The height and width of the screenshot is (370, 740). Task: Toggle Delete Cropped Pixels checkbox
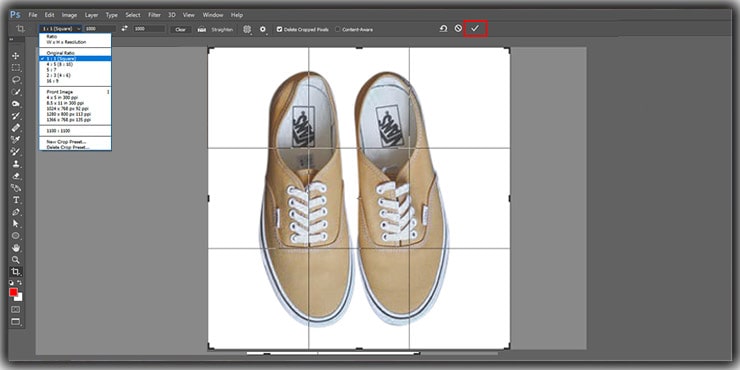(x=279, y=29)
